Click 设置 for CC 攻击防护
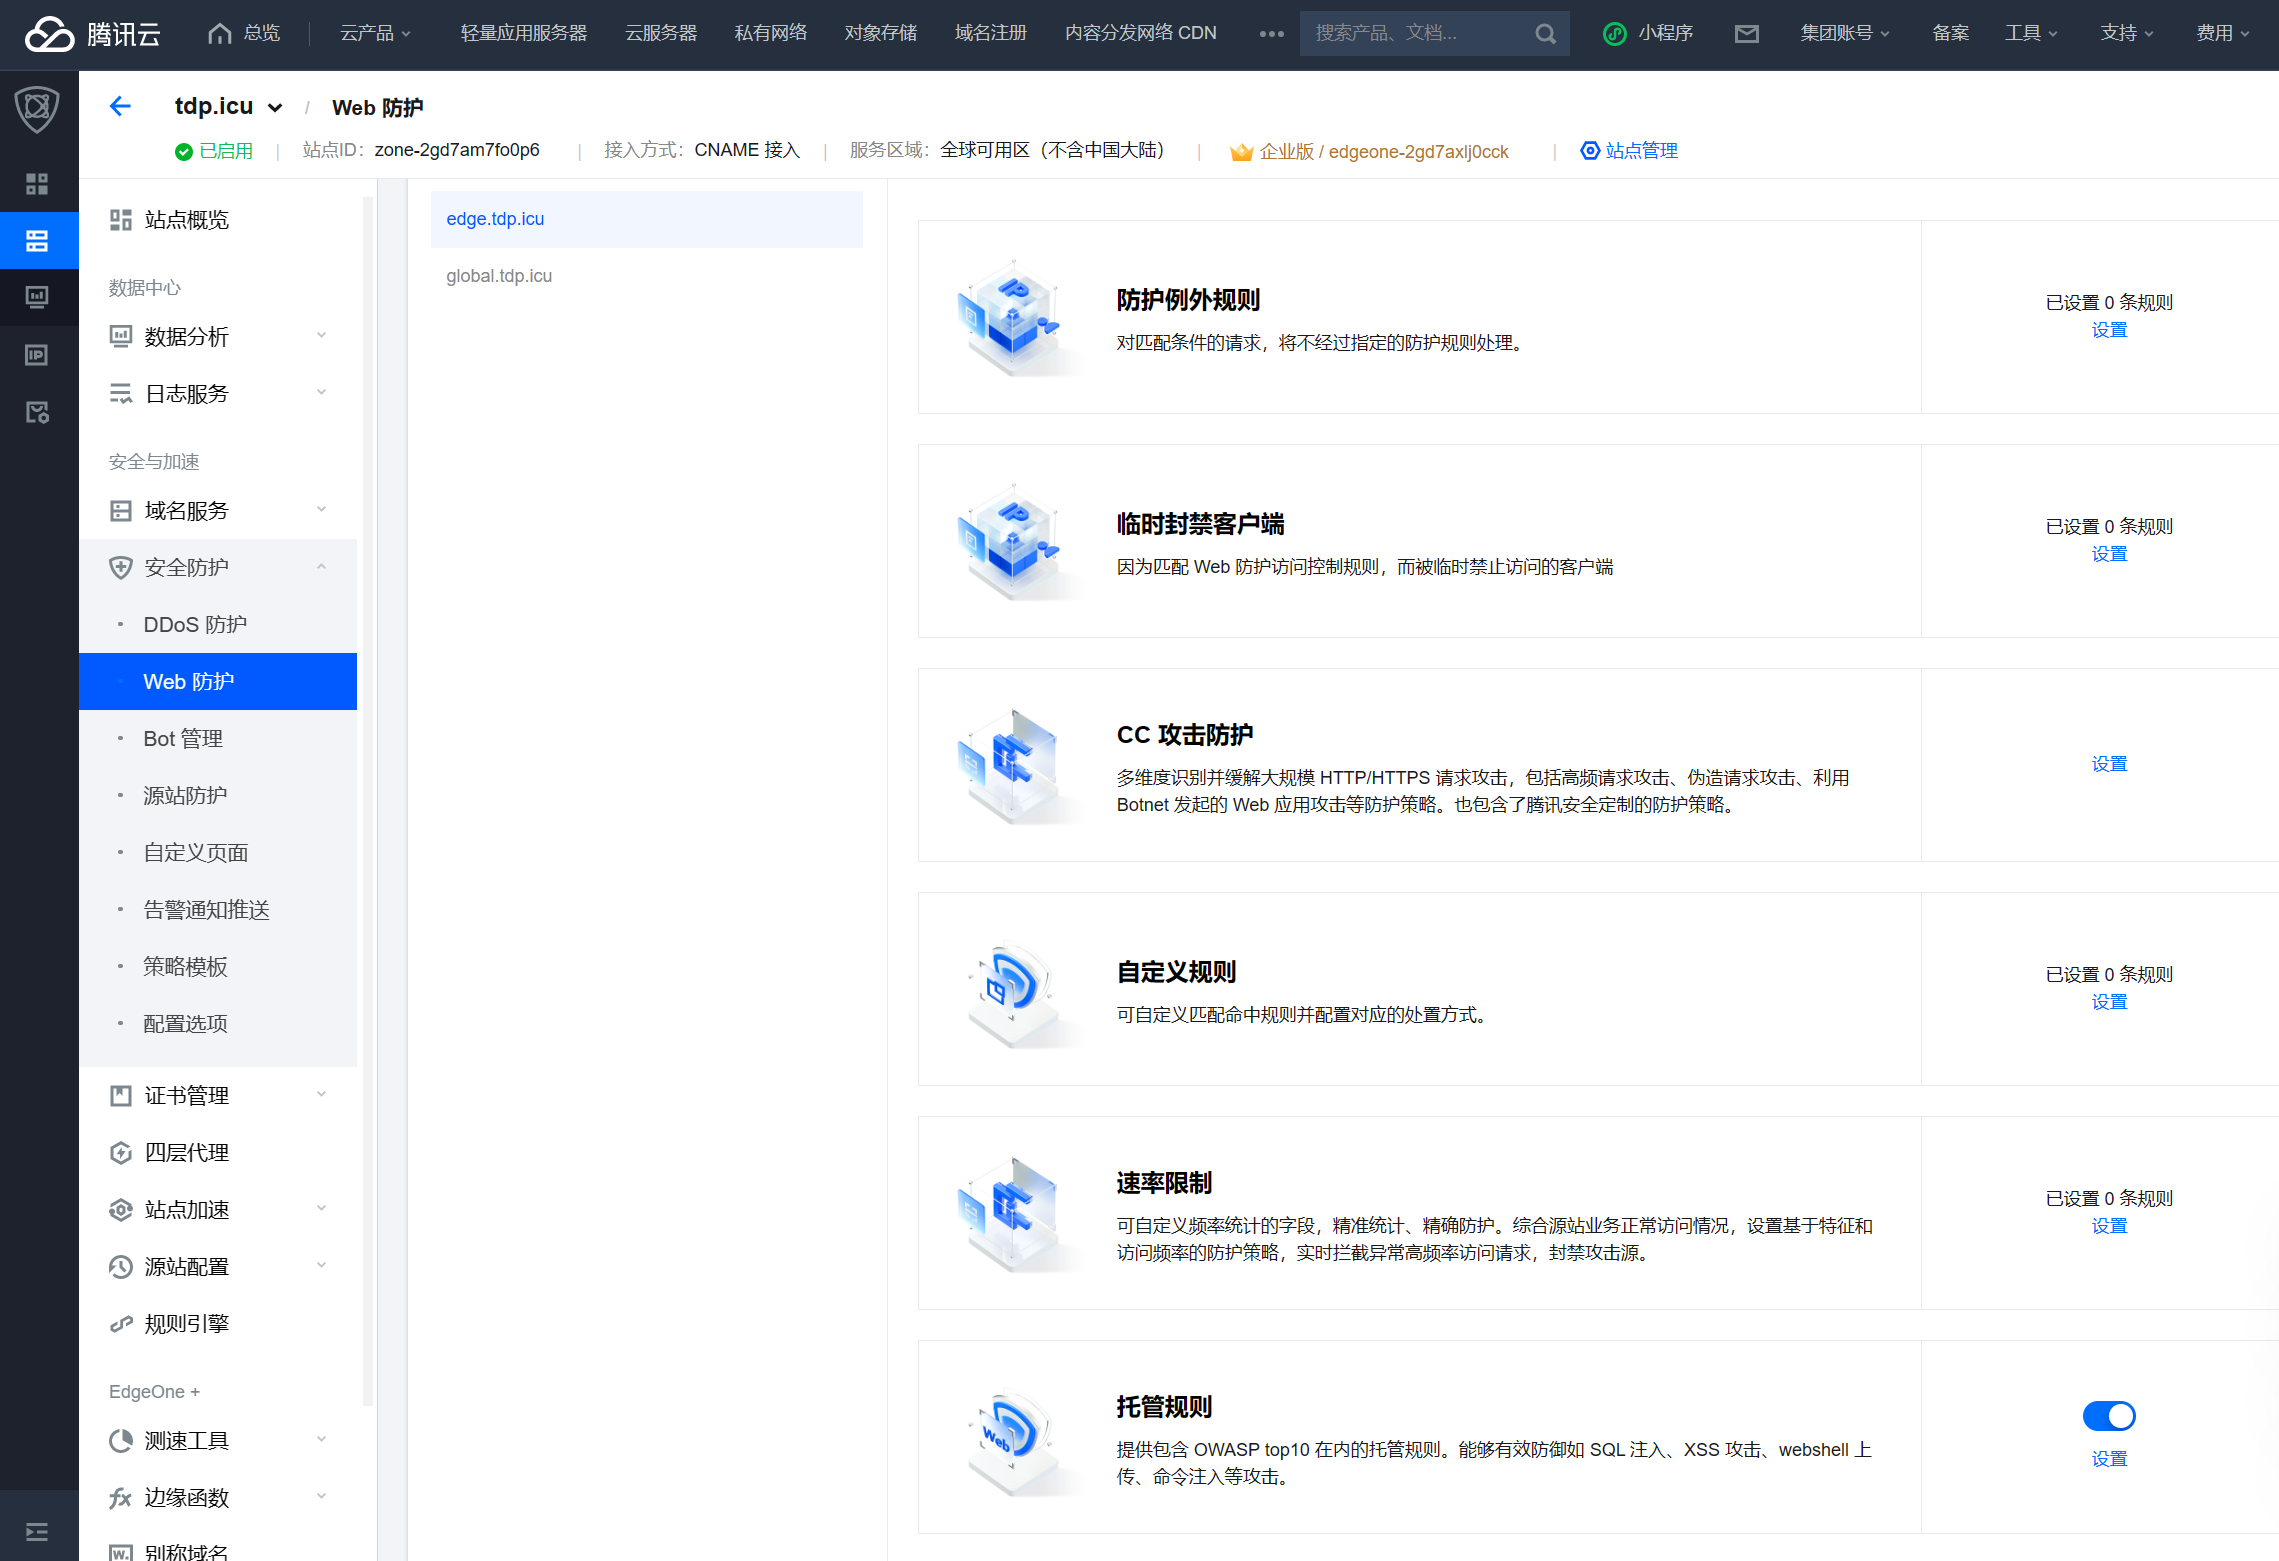The height and width of the screenshot is (1561, 2279). (x=2109, y=764)
